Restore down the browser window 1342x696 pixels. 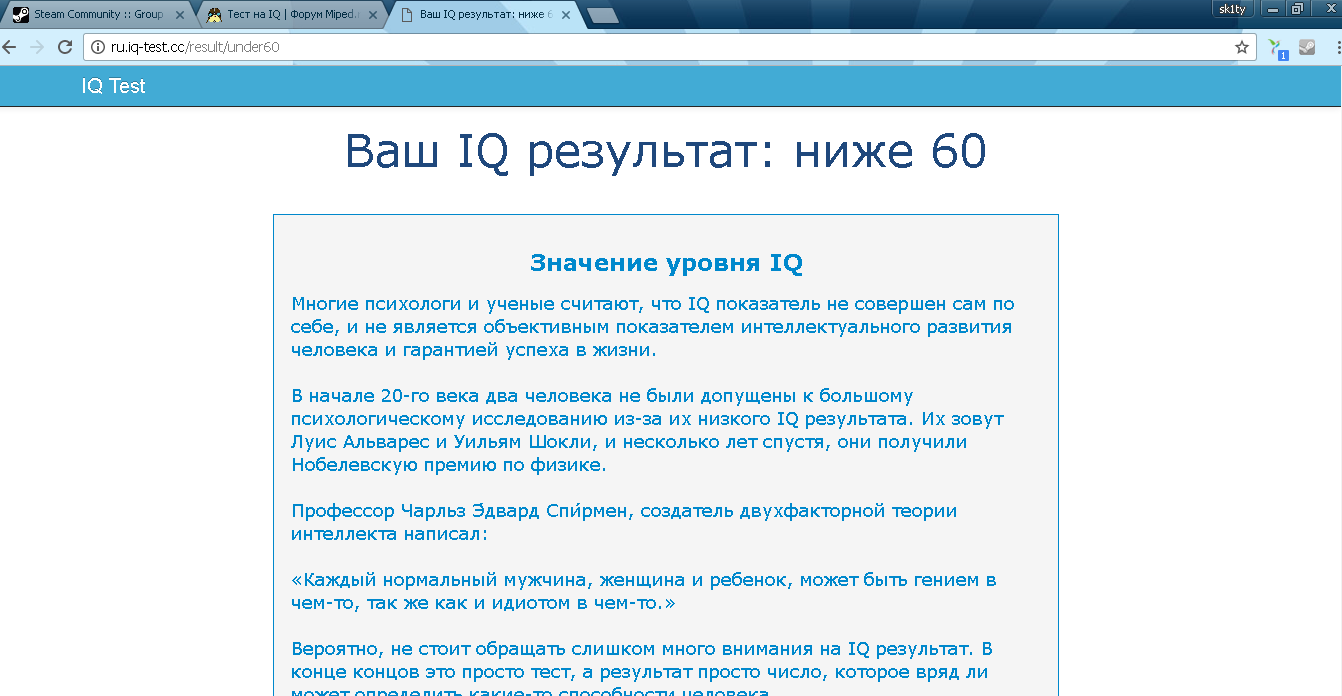(1297, 8)
